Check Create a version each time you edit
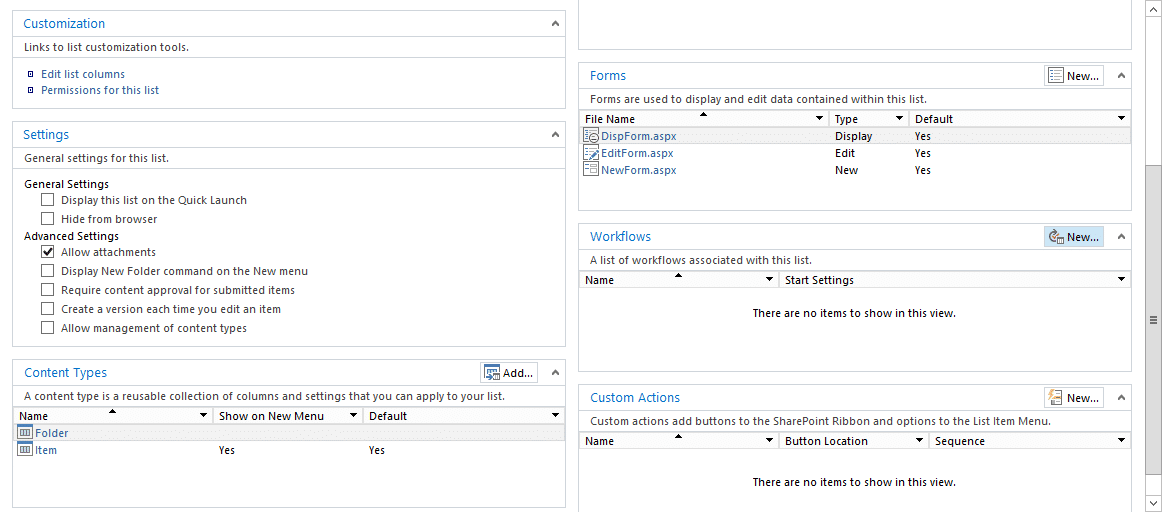 [x=47, y=308]
